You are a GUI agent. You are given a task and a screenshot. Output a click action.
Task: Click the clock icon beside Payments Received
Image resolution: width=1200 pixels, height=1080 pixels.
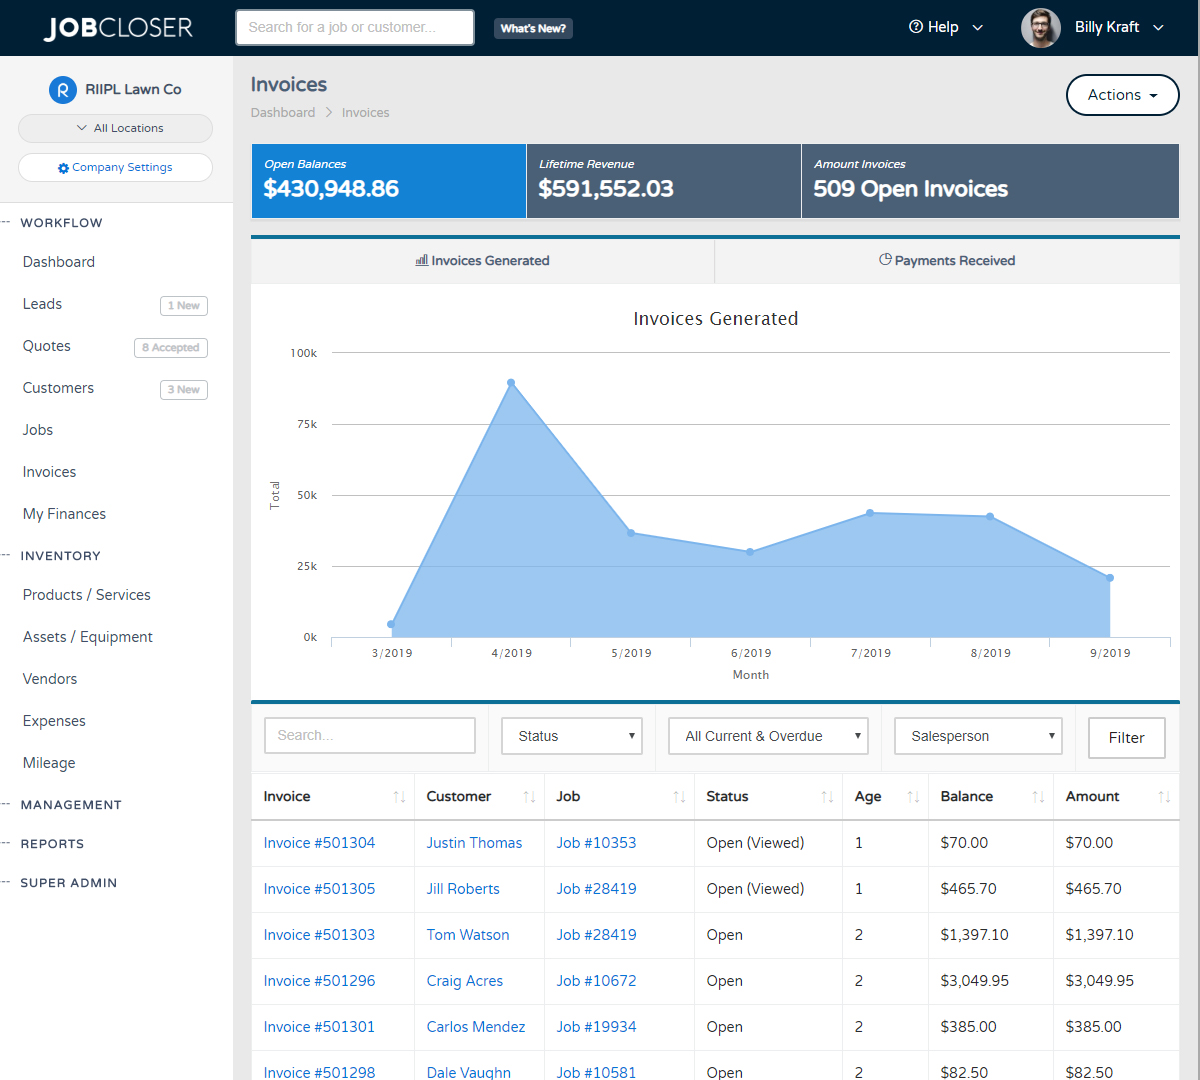884,259
